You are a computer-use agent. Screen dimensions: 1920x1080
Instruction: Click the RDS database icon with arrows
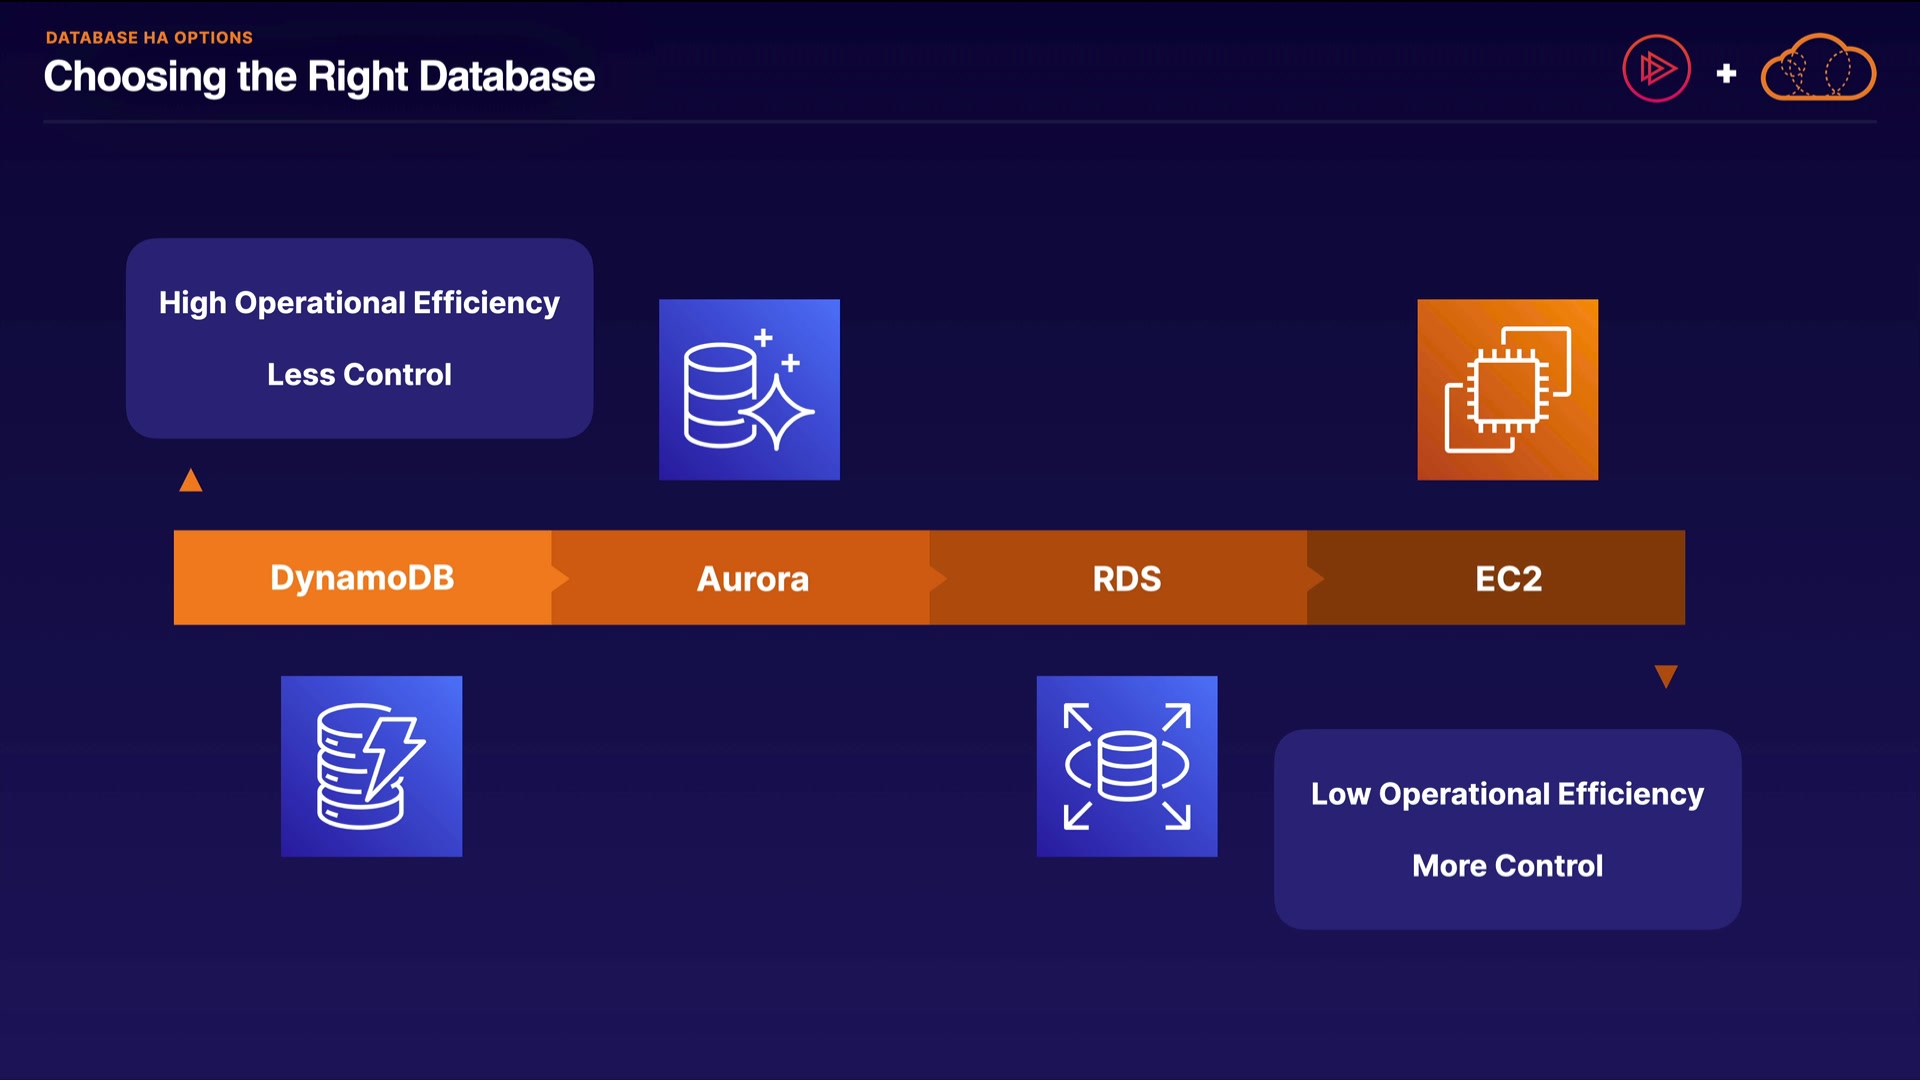pyautogui.click(x=1127, y=766)
